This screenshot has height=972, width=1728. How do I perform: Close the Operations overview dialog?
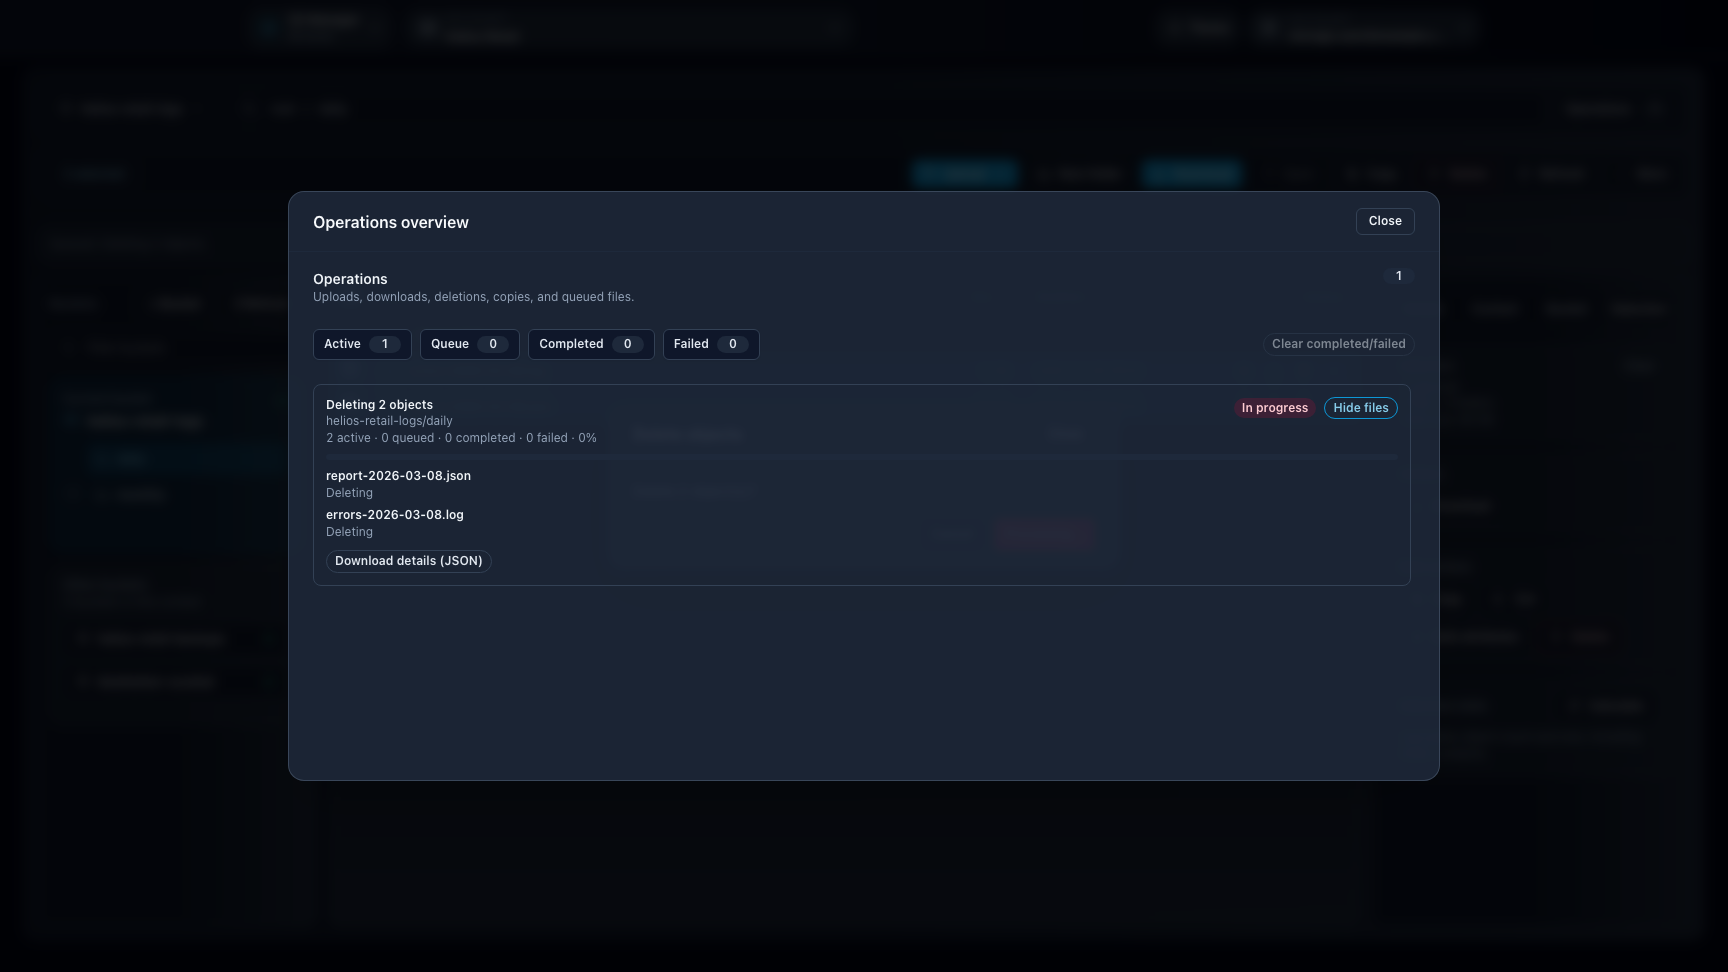(x=1385, y=221)
